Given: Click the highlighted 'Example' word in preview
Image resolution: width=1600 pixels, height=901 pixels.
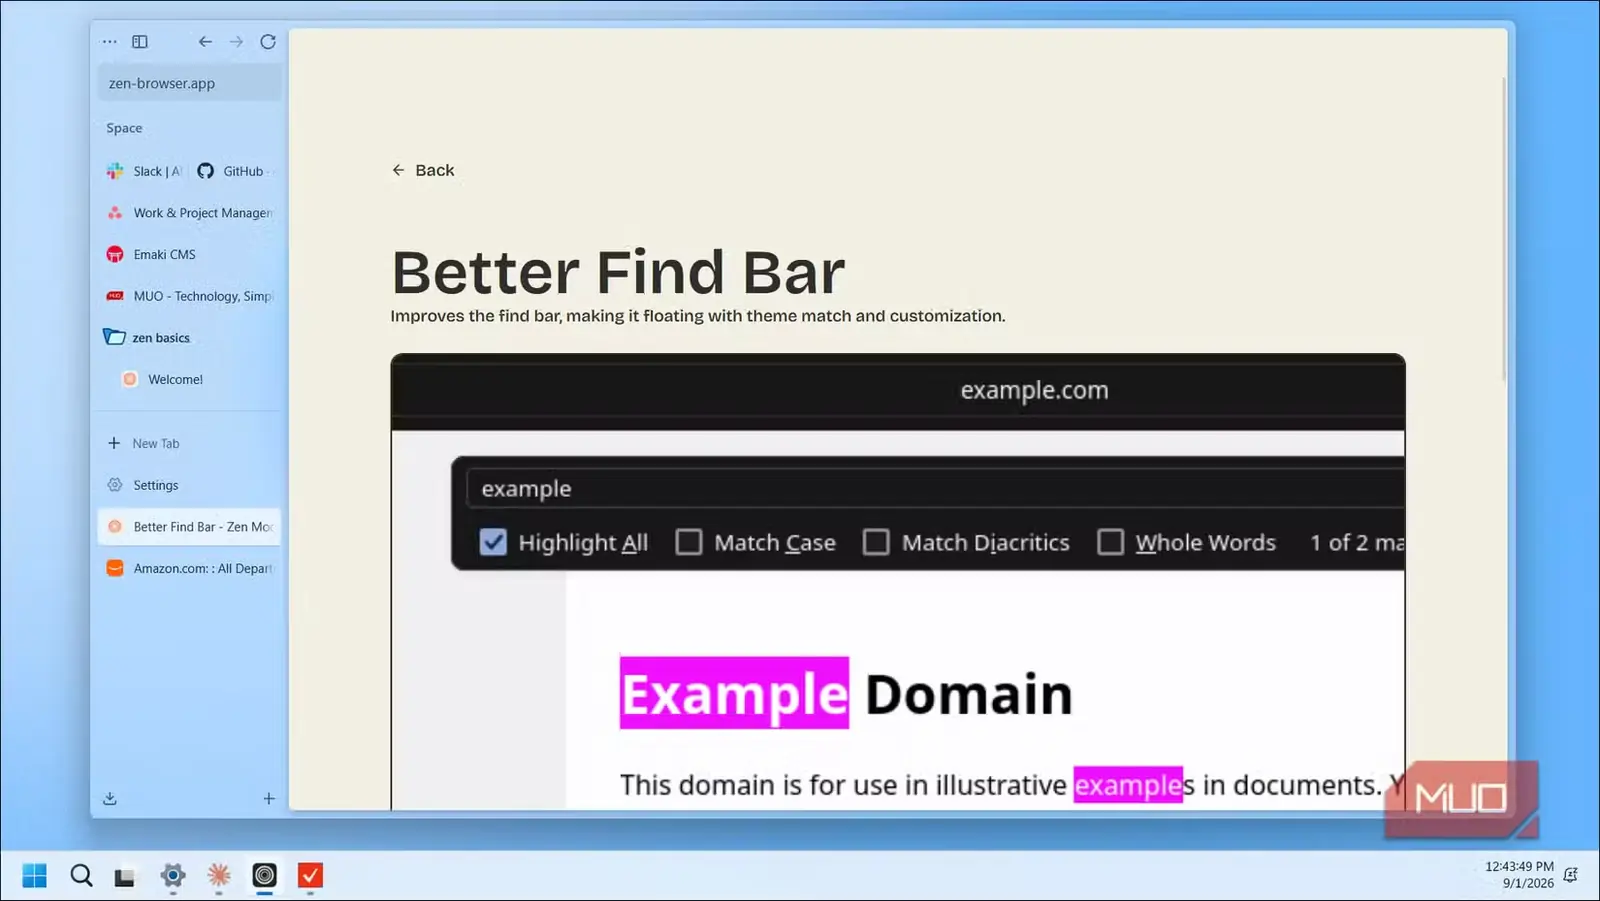Looking at the screenshot, I should [734, 693].
